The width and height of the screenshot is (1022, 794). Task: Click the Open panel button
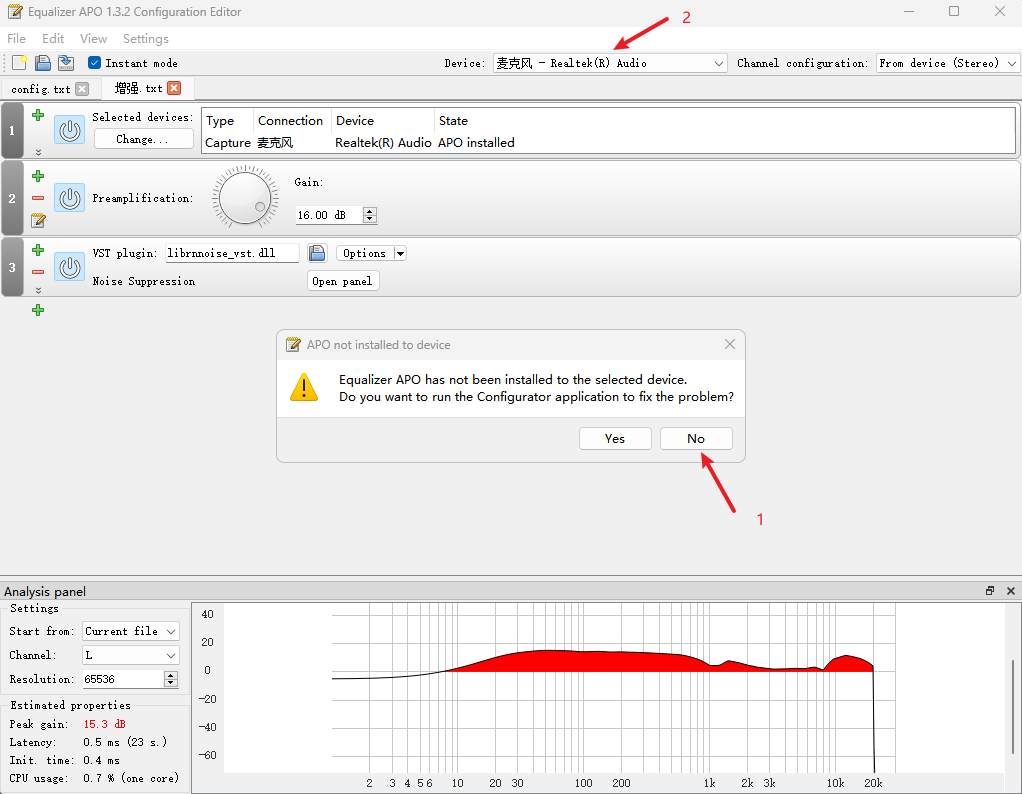343,281
